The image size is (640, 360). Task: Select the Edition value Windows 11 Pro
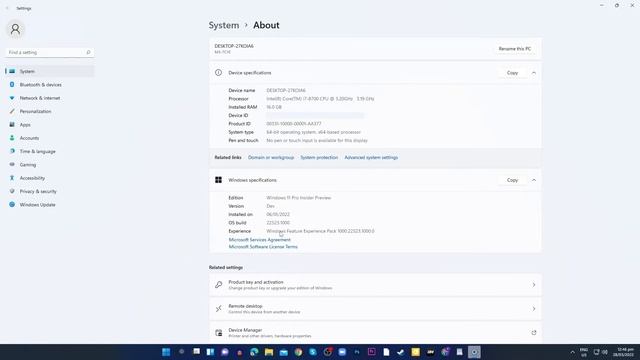coord(298,198)
